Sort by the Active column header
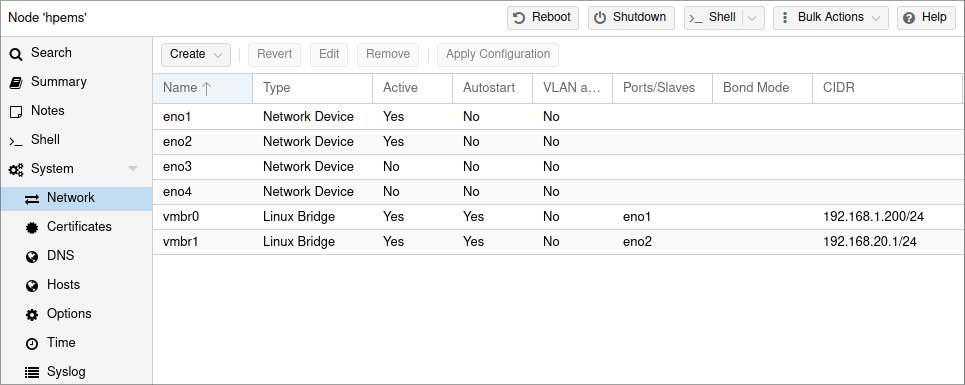The image size is (965, 385). point(412,88)
